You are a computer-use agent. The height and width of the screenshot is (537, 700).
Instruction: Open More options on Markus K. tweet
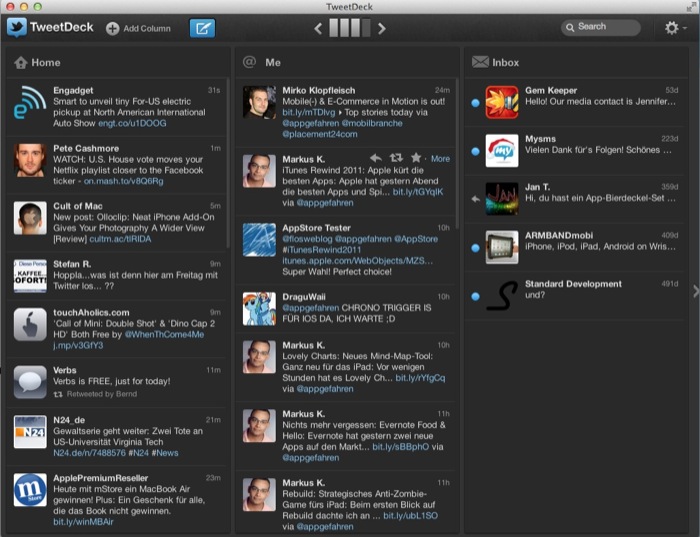click(x=440, y=158)
